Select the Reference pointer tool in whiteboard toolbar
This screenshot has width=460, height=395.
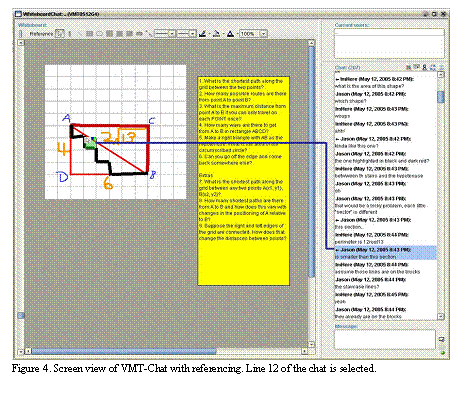pos(59,34)
